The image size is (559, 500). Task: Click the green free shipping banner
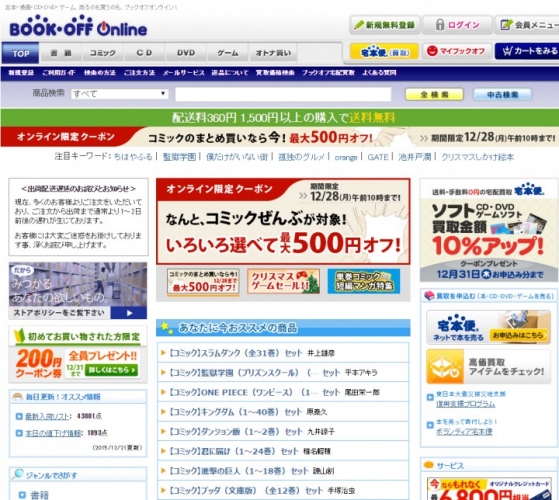(280, 117)
